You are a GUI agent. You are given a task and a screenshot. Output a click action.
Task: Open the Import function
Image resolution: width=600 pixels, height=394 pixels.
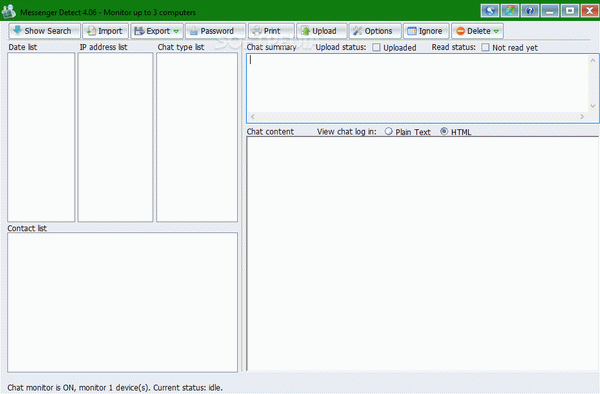click(105, 31)
